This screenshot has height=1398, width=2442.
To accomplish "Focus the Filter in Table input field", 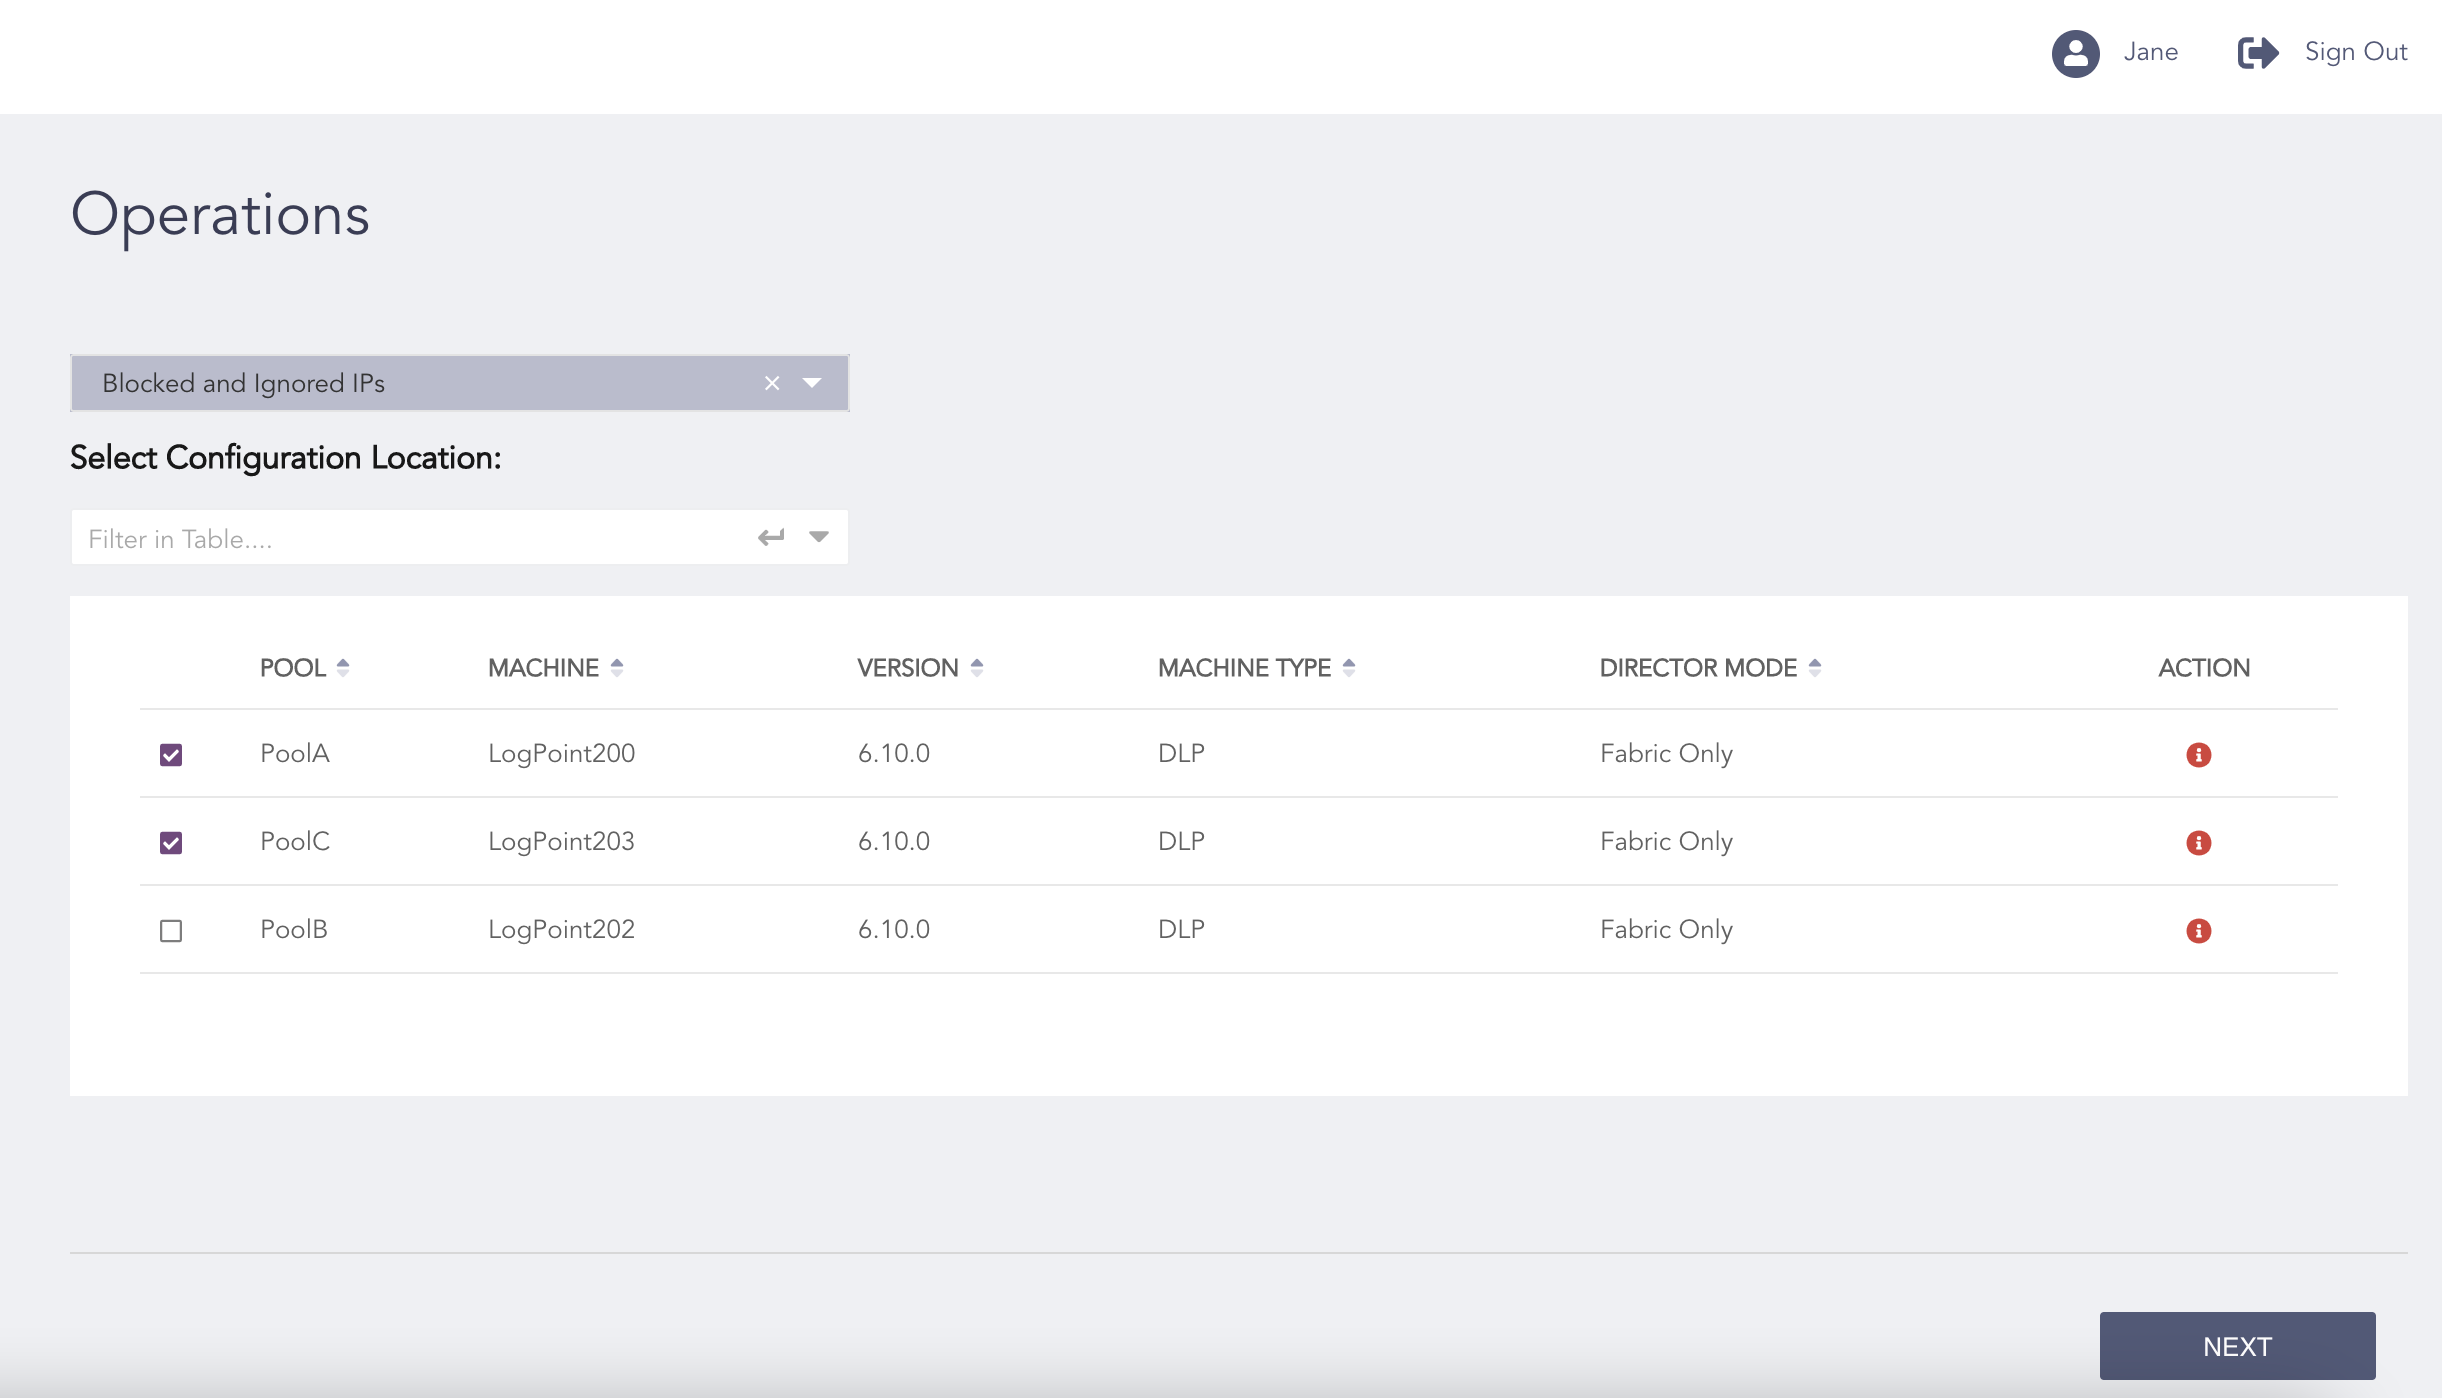I will click(x=410, y=539).
